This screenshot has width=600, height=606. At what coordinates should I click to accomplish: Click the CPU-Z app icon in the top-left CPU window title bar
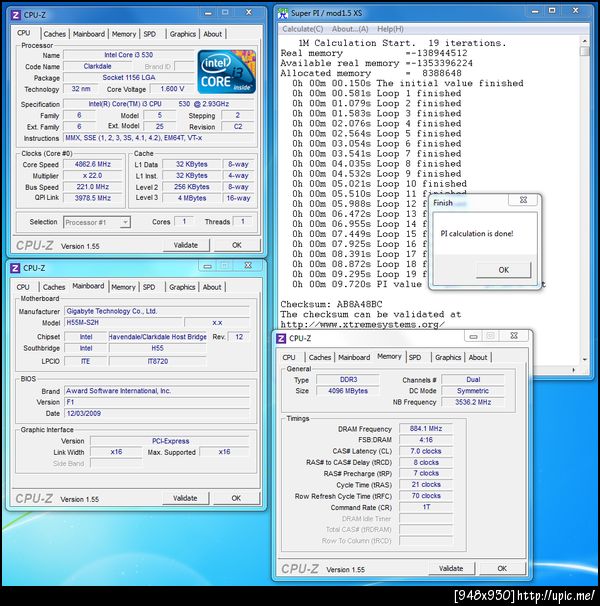point(15,15)
